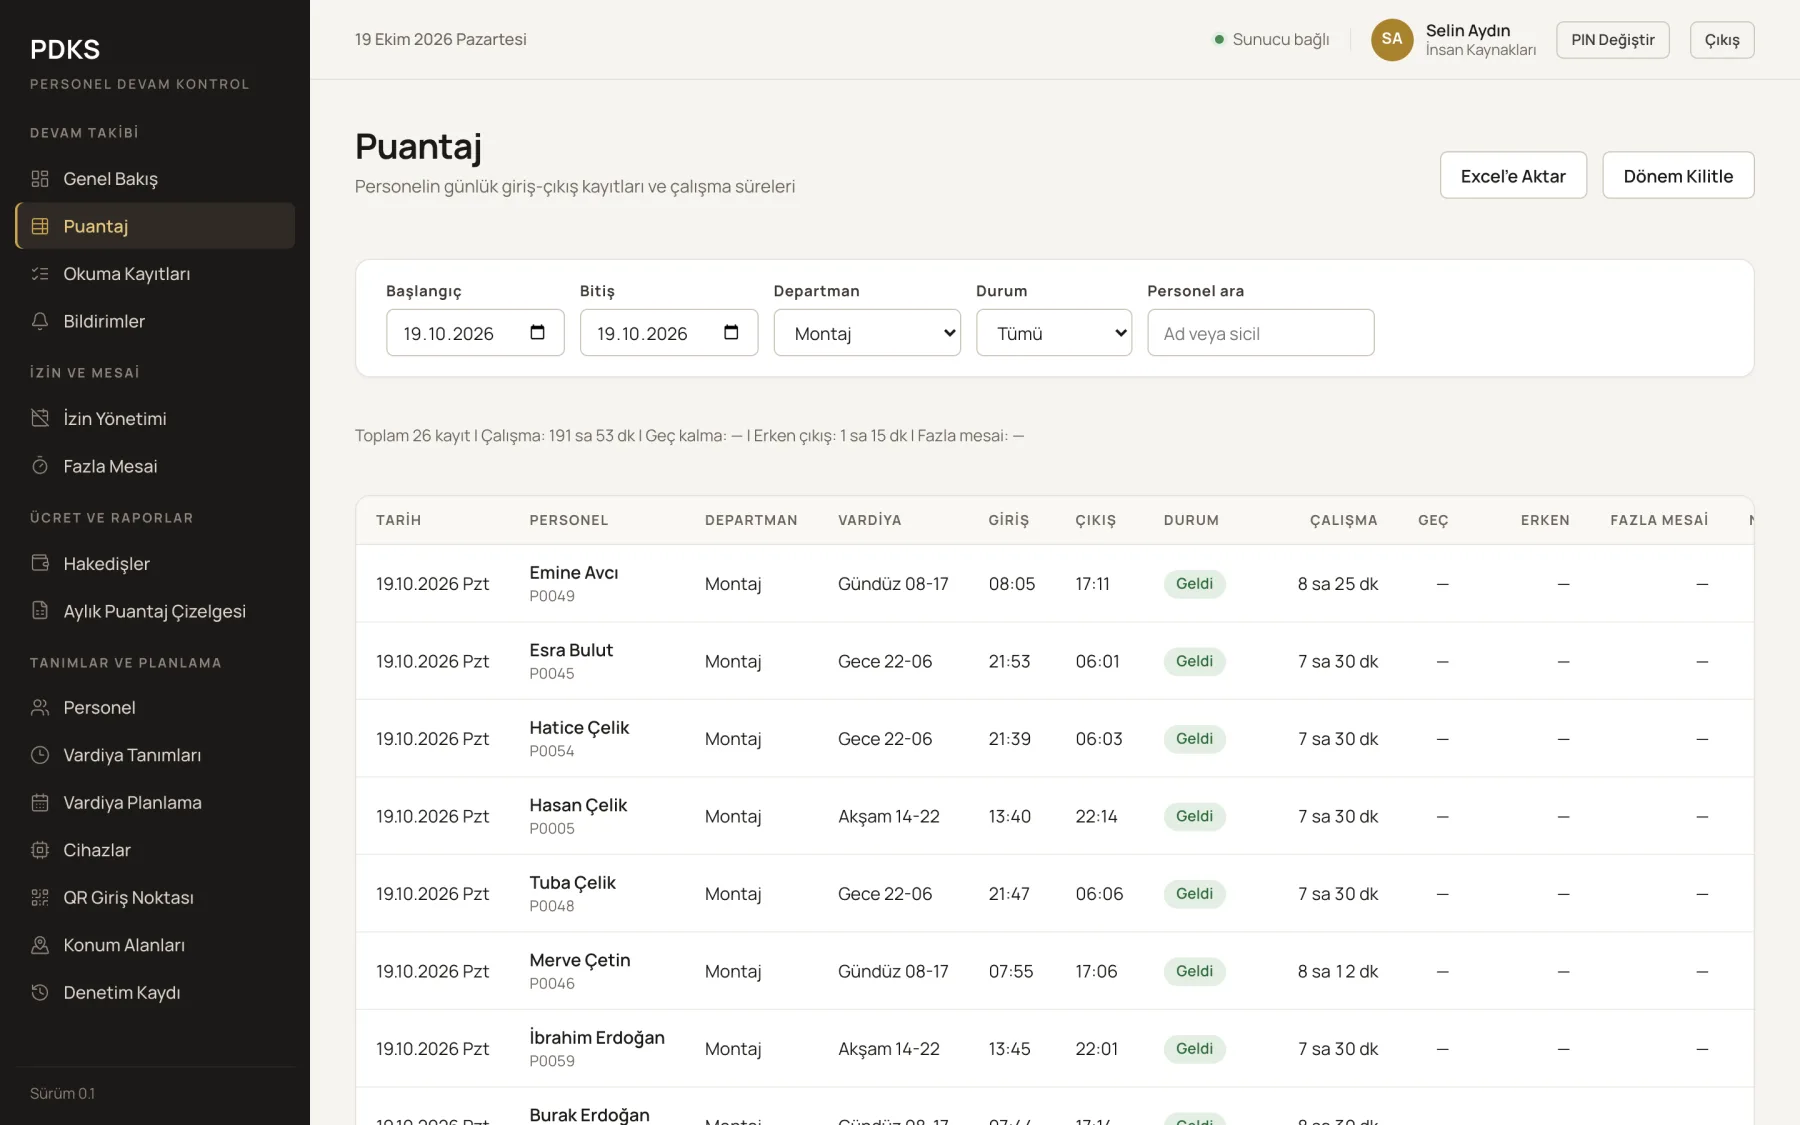1800x1125 pixels.
Task: Click PIN Değiştir button
Action: click(1613, 40)
